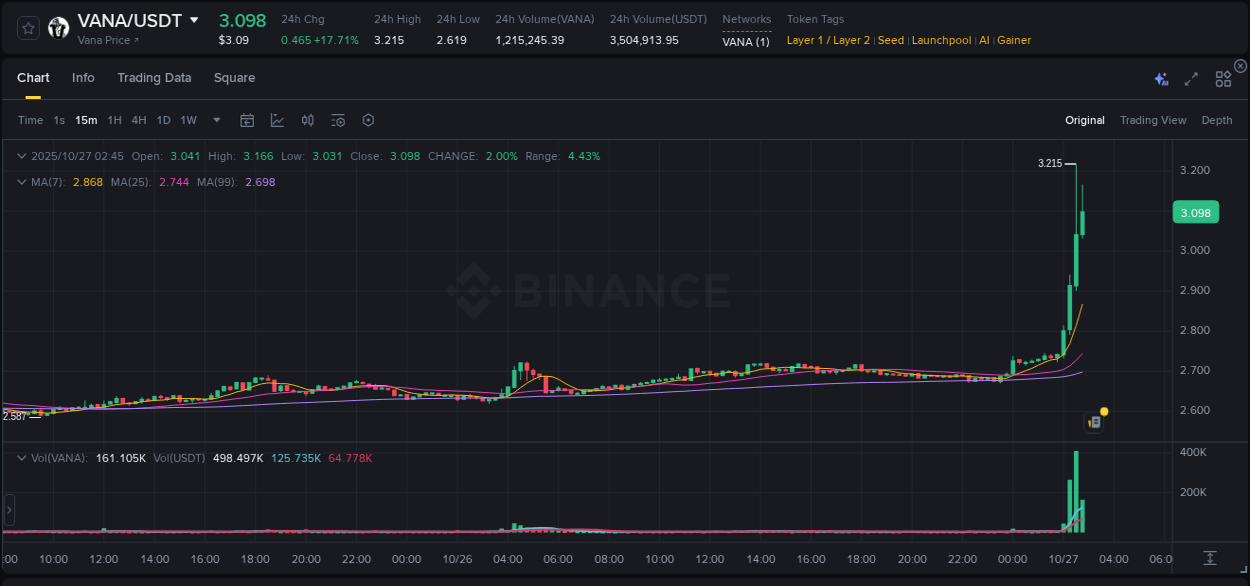Click the volume panel left scrollbar arrow
This screenshot has width=1250, height=586.
[9, 510]
